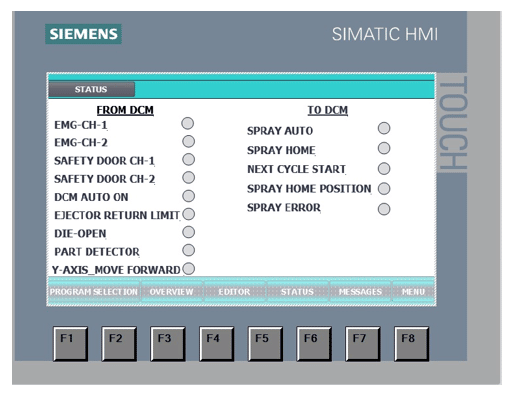Click the F3 function key
518x395 pixels.
(x=168, y=344)
